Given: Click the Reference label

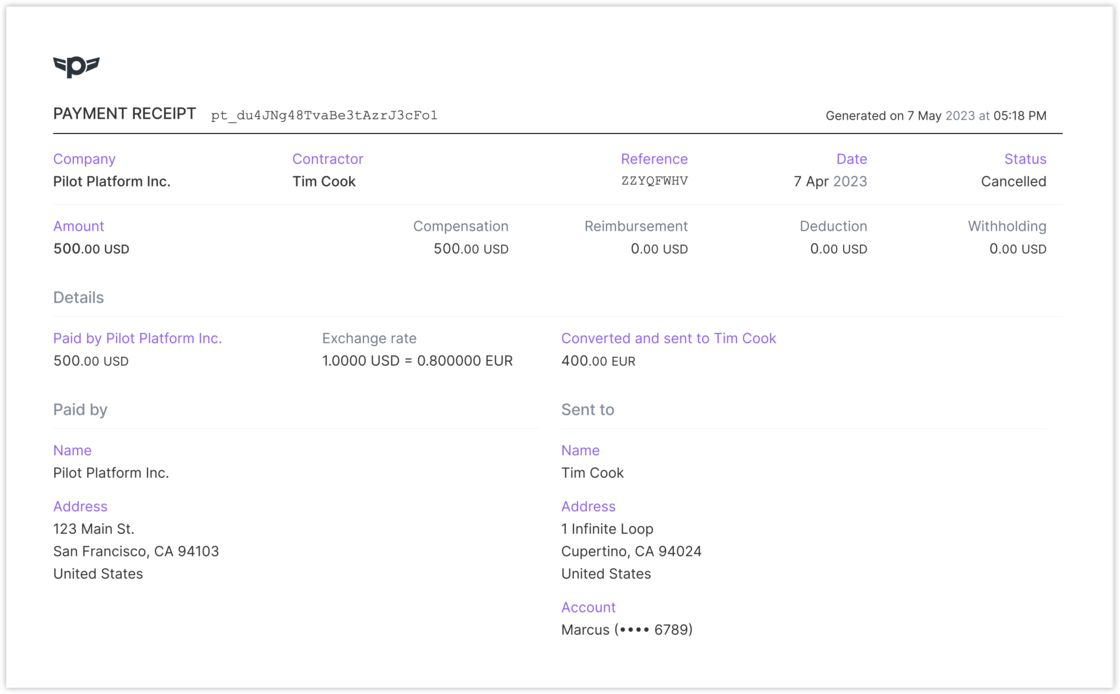Looking at the screenshot, I should pos(654,159).
